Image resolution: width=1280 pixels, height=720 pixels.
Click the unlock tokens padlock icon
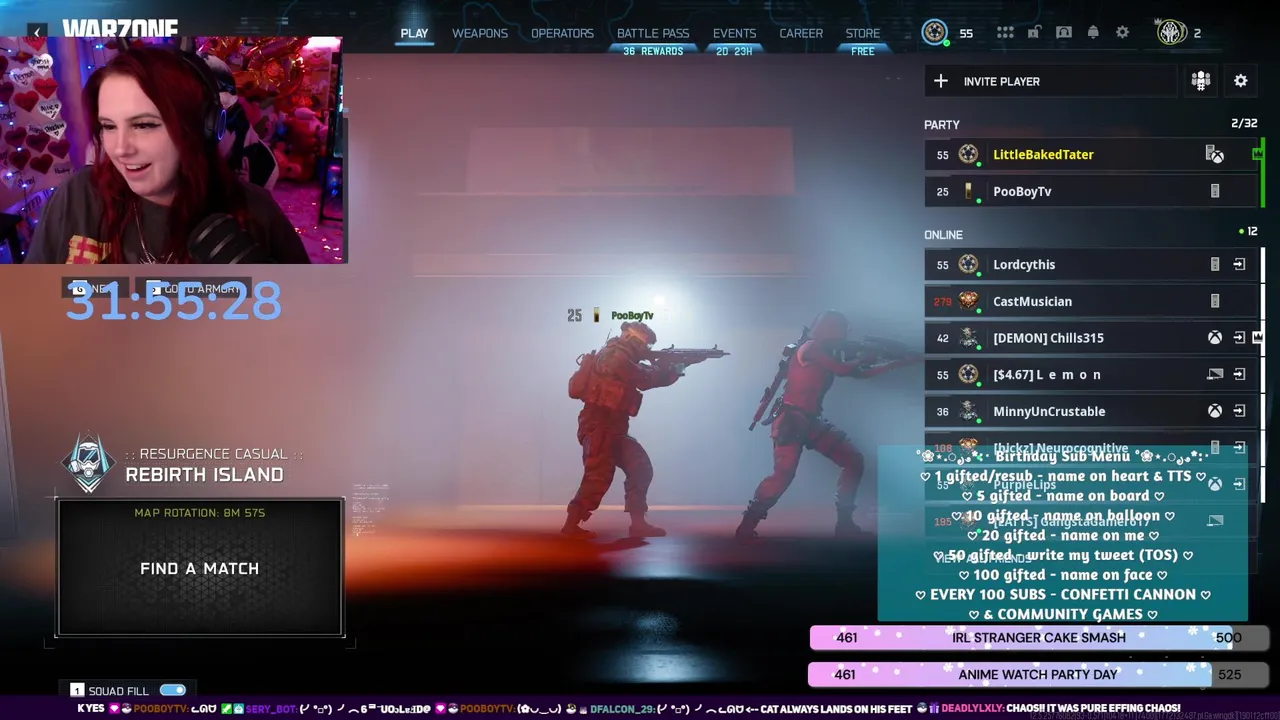(x=1034, y=33)
